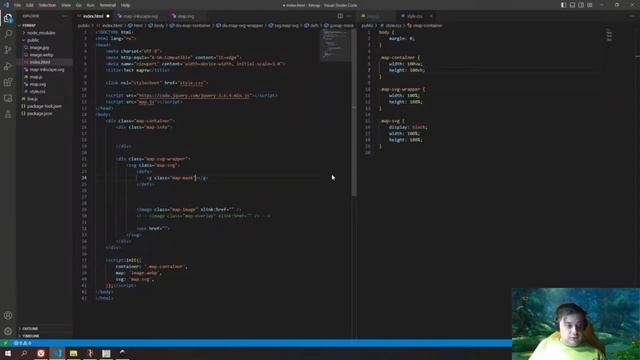Toggle secondary sidebar layout button
The image size is (640, 360).
pos(581,5)
